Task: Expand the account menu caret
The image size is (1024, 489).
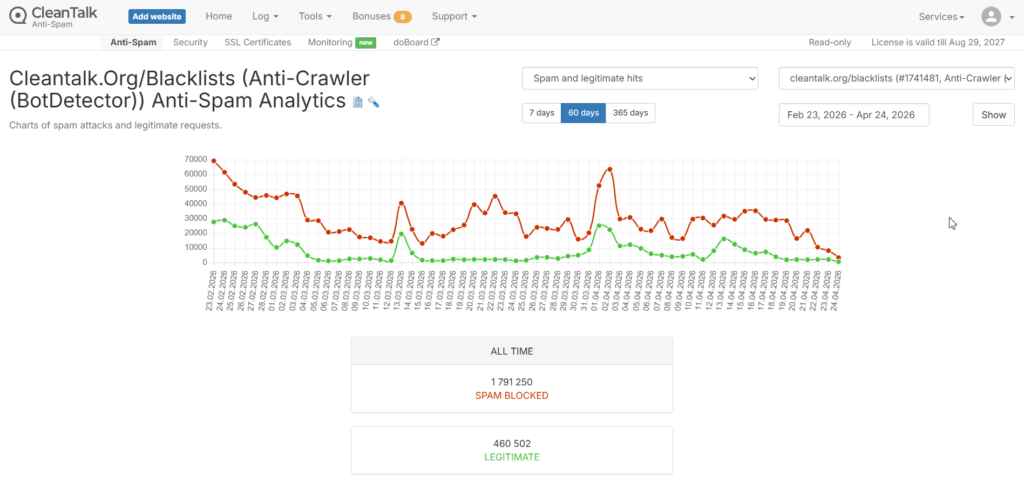Action: 1010,17
